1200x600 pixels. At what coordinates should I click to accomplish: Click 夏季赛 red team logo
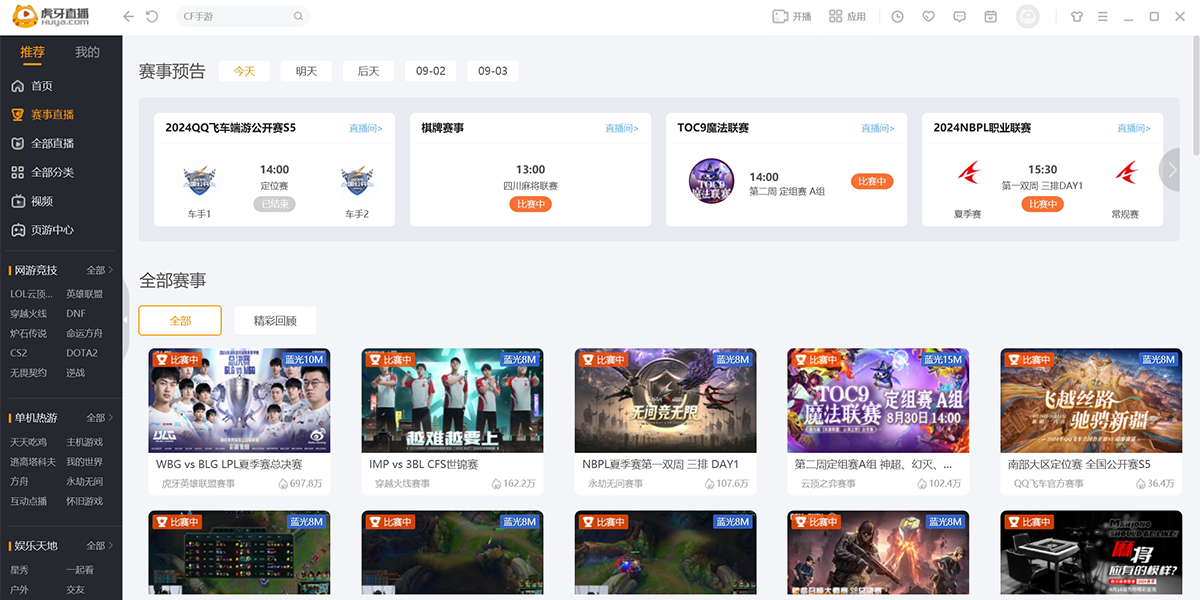968,173
